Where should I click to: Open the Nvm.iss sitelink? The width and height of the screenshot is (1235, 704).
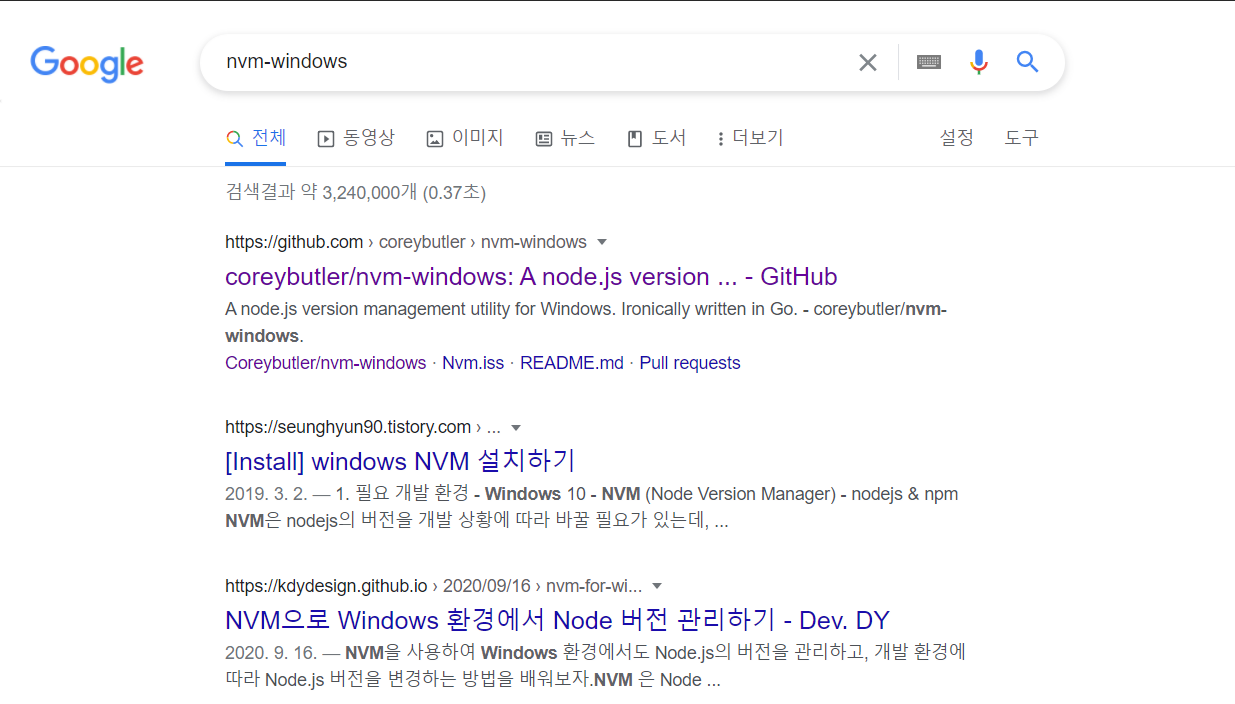click(x=473, y=363)
